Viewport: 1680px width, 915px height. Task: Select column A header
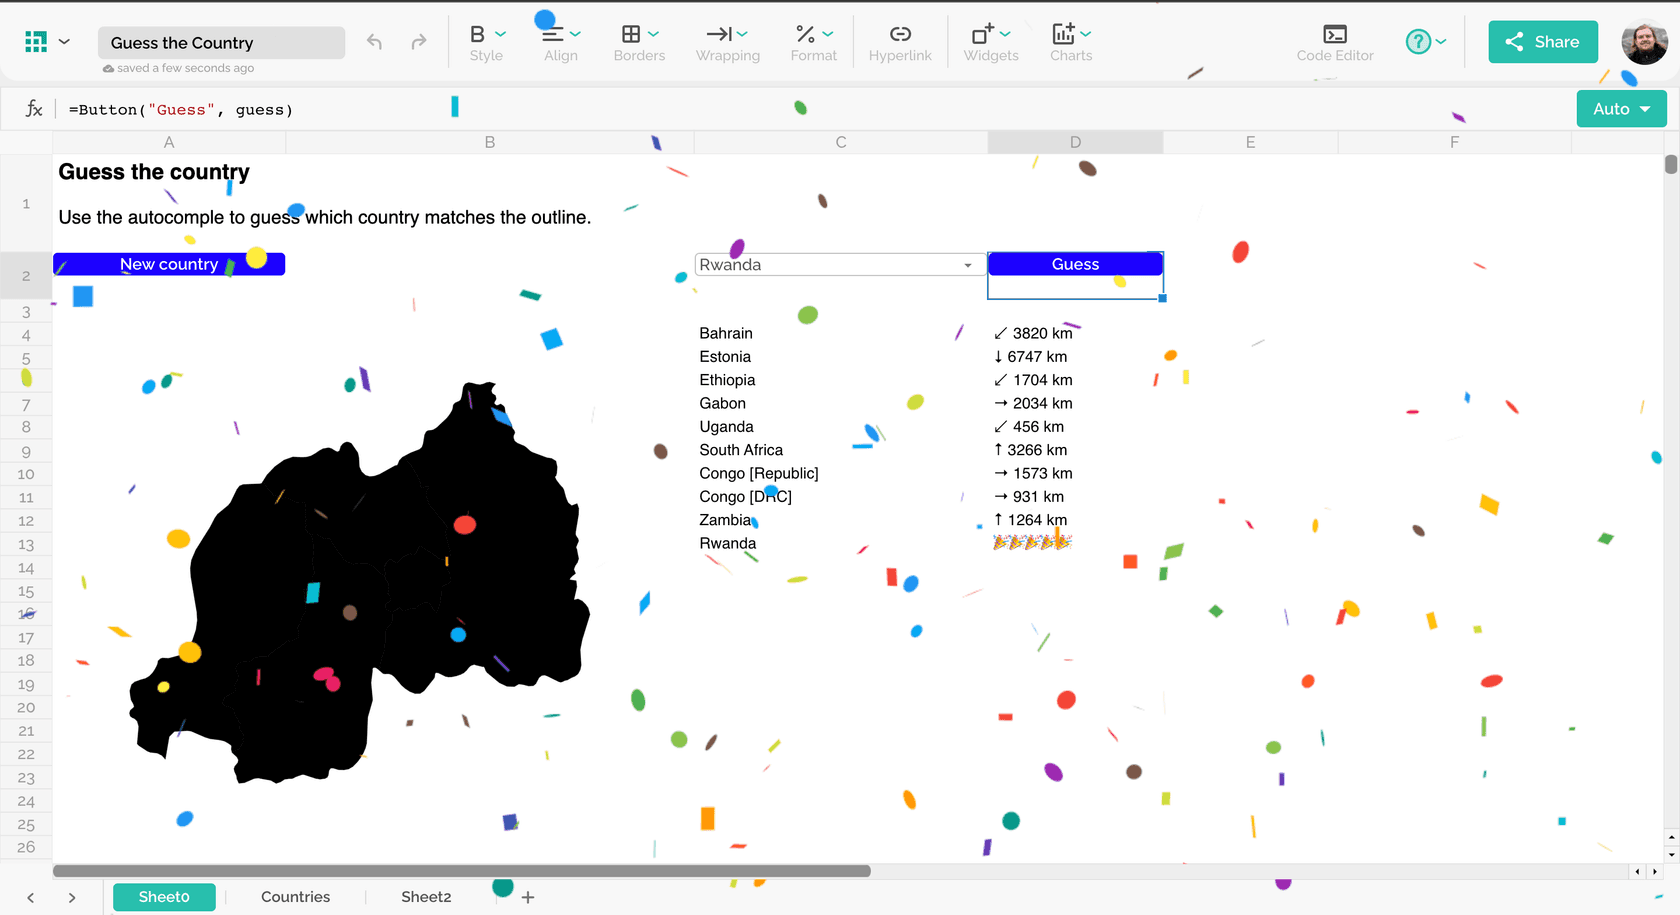[x=169, y=142]
